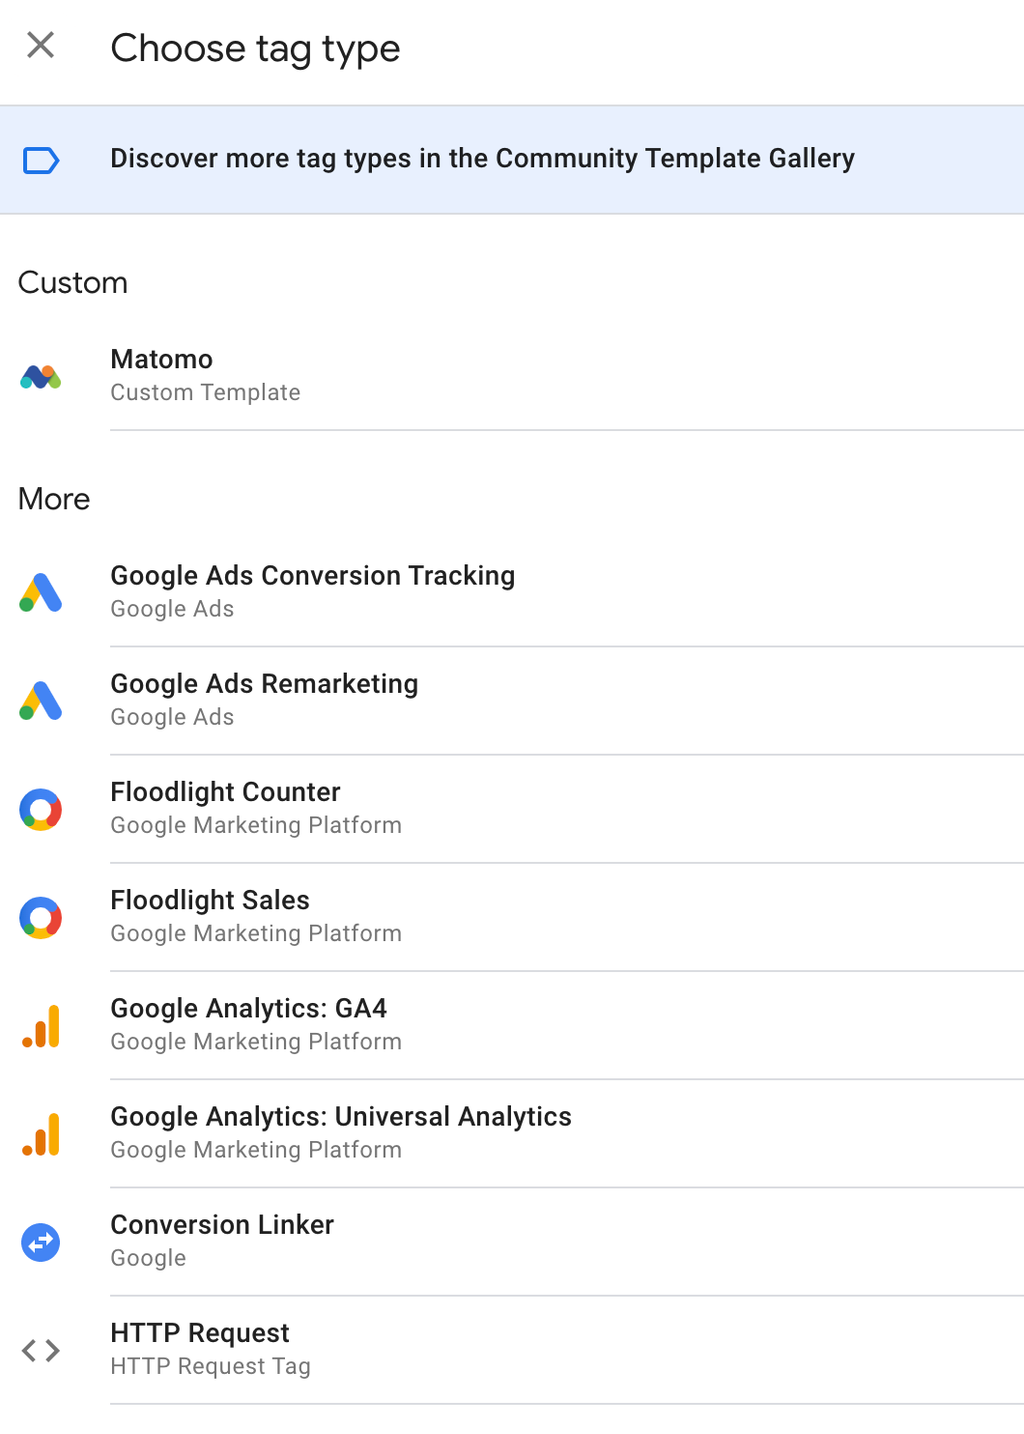
Task: Select the Matomo custom template
Action: pos(205,375)
